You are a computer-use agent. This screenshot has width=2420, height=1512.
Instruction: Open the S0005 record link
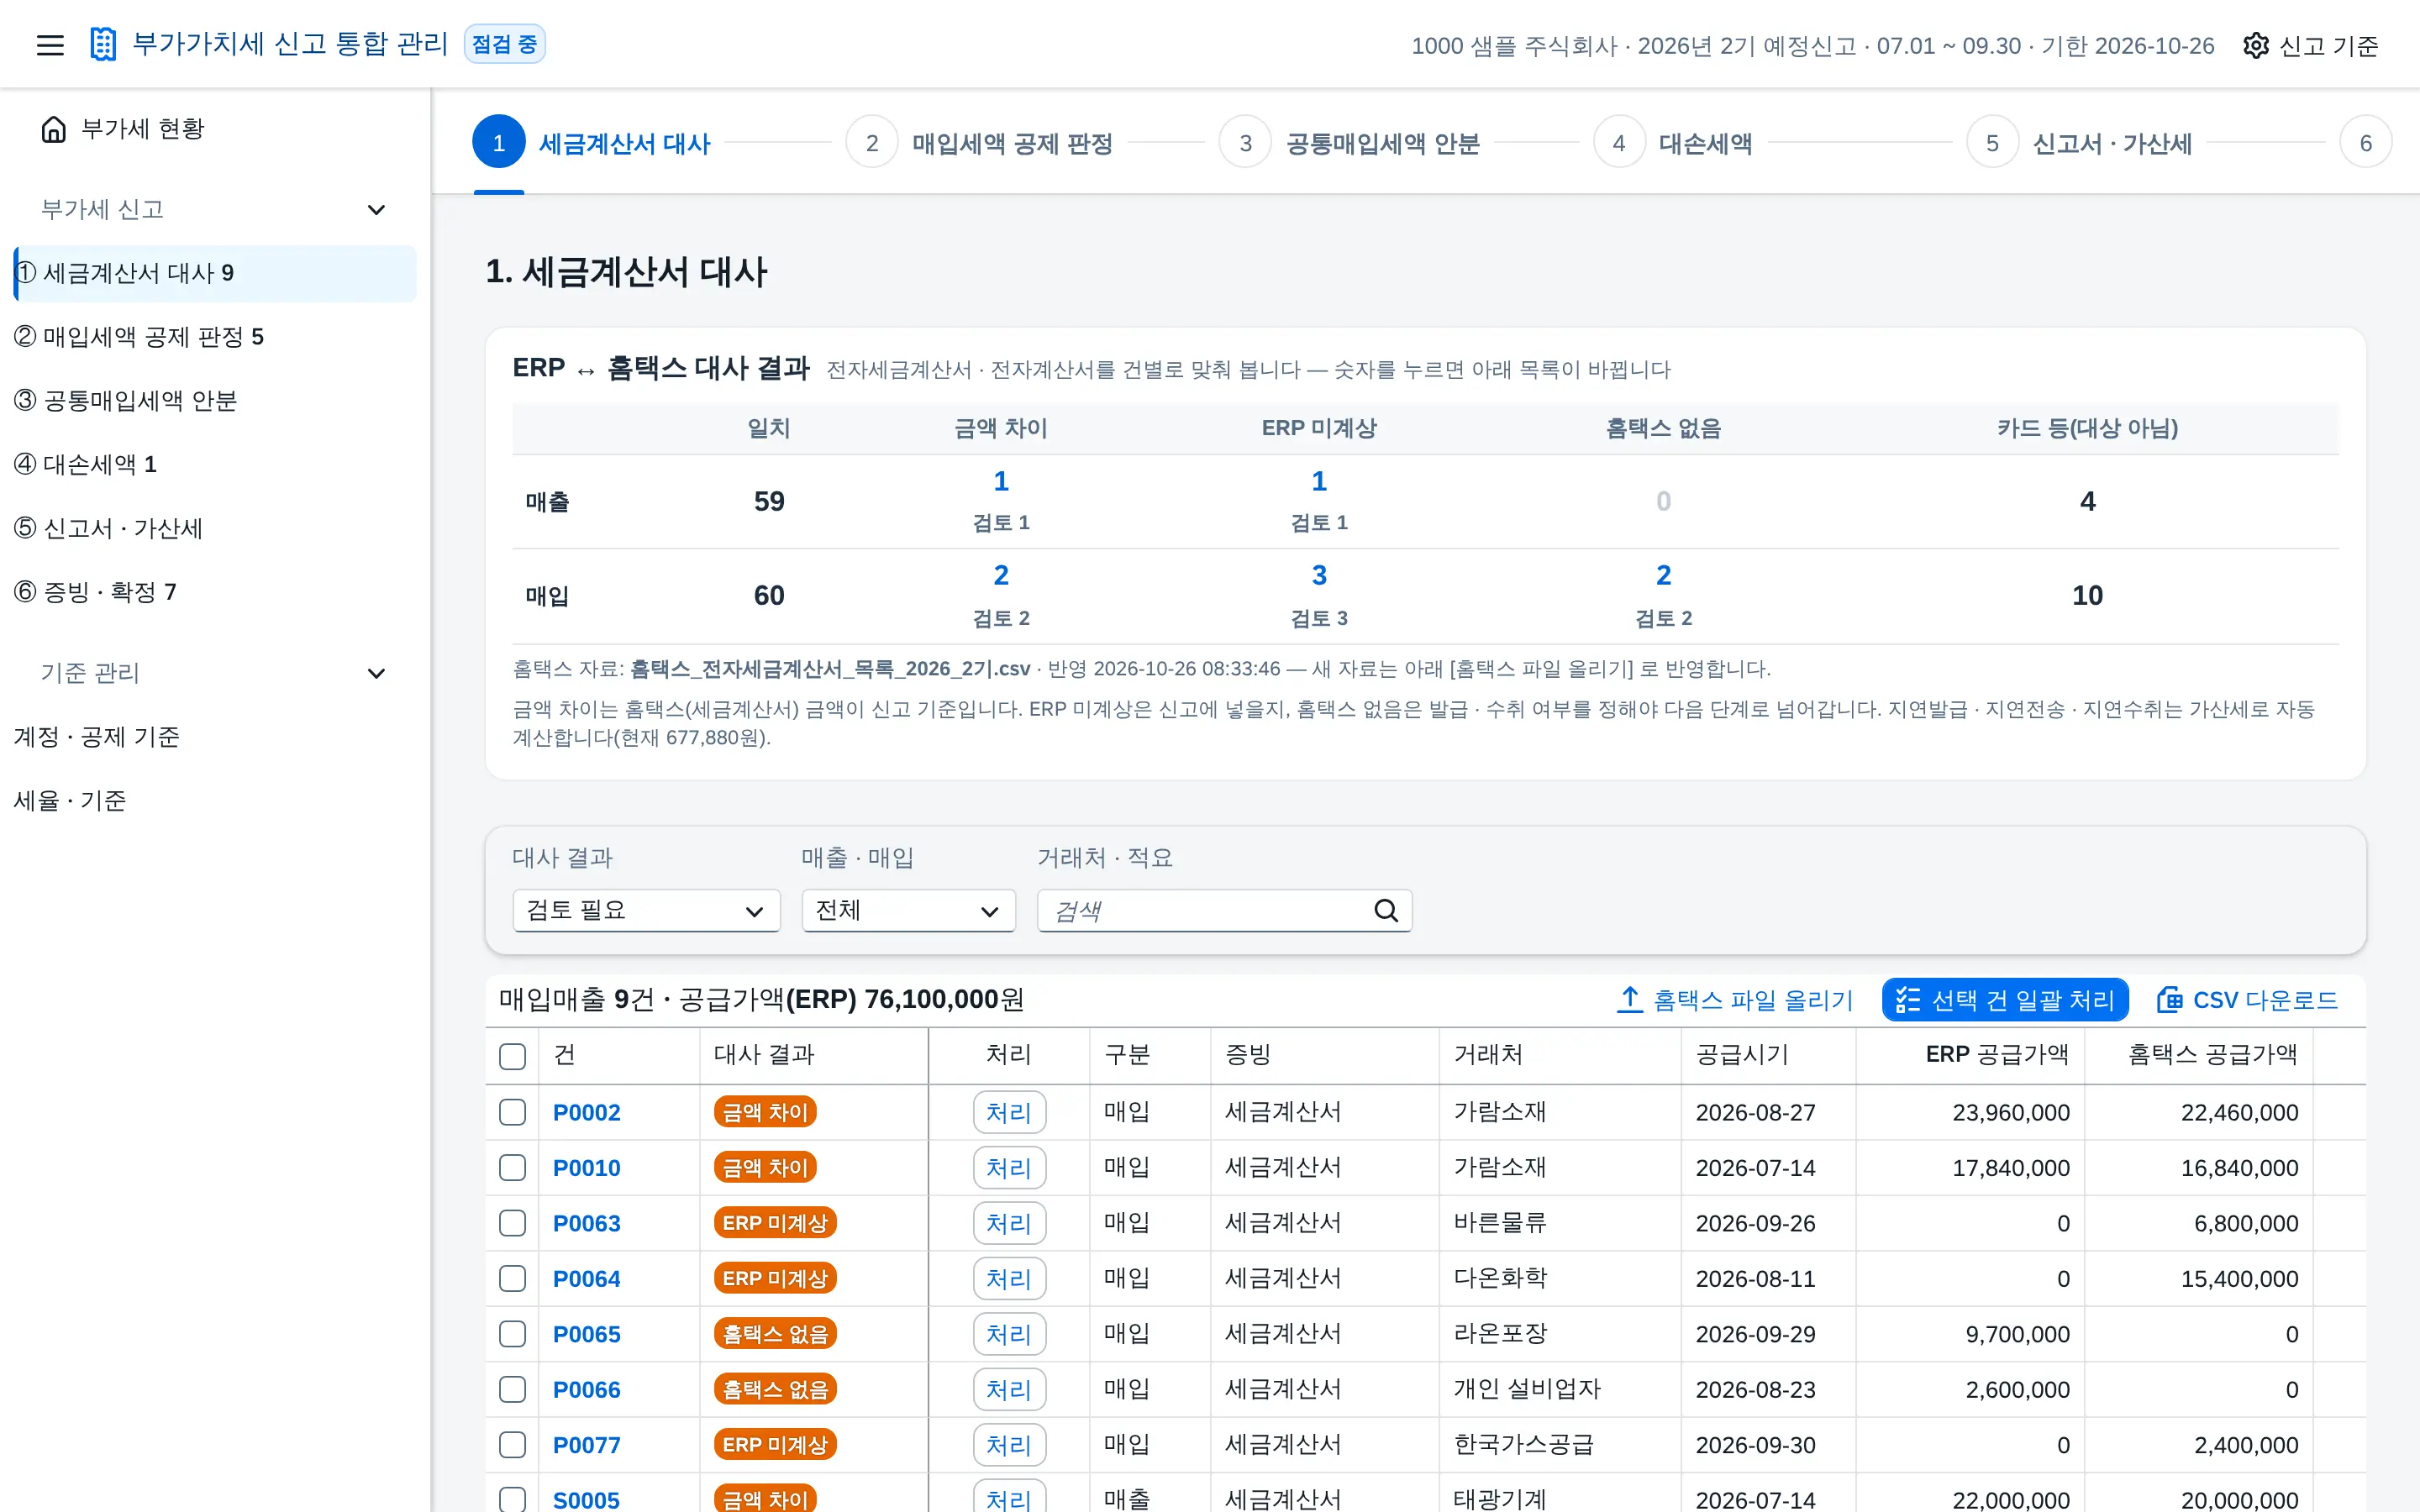pos(586,1500)
